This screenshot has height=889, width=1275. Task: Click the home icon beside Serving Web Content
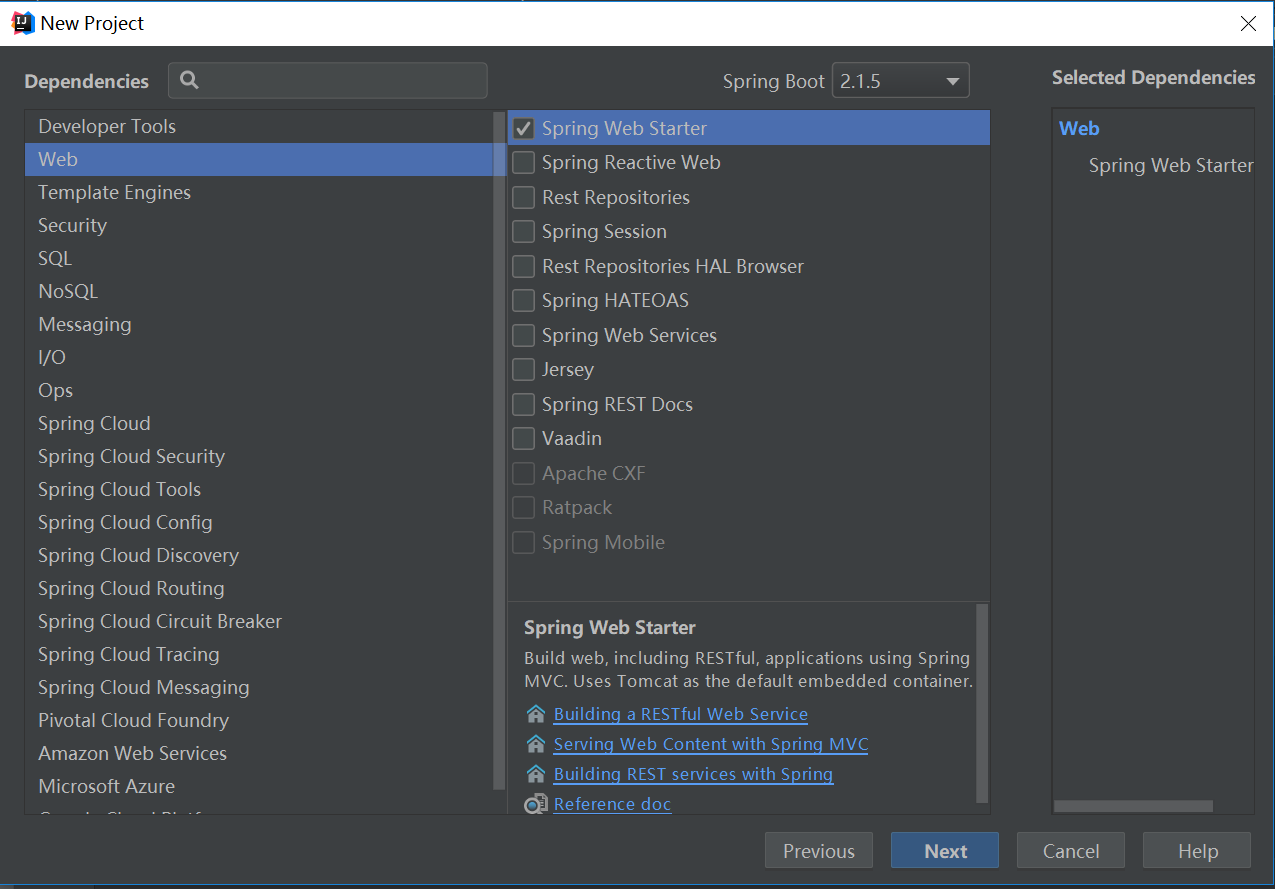click(536, 744)
